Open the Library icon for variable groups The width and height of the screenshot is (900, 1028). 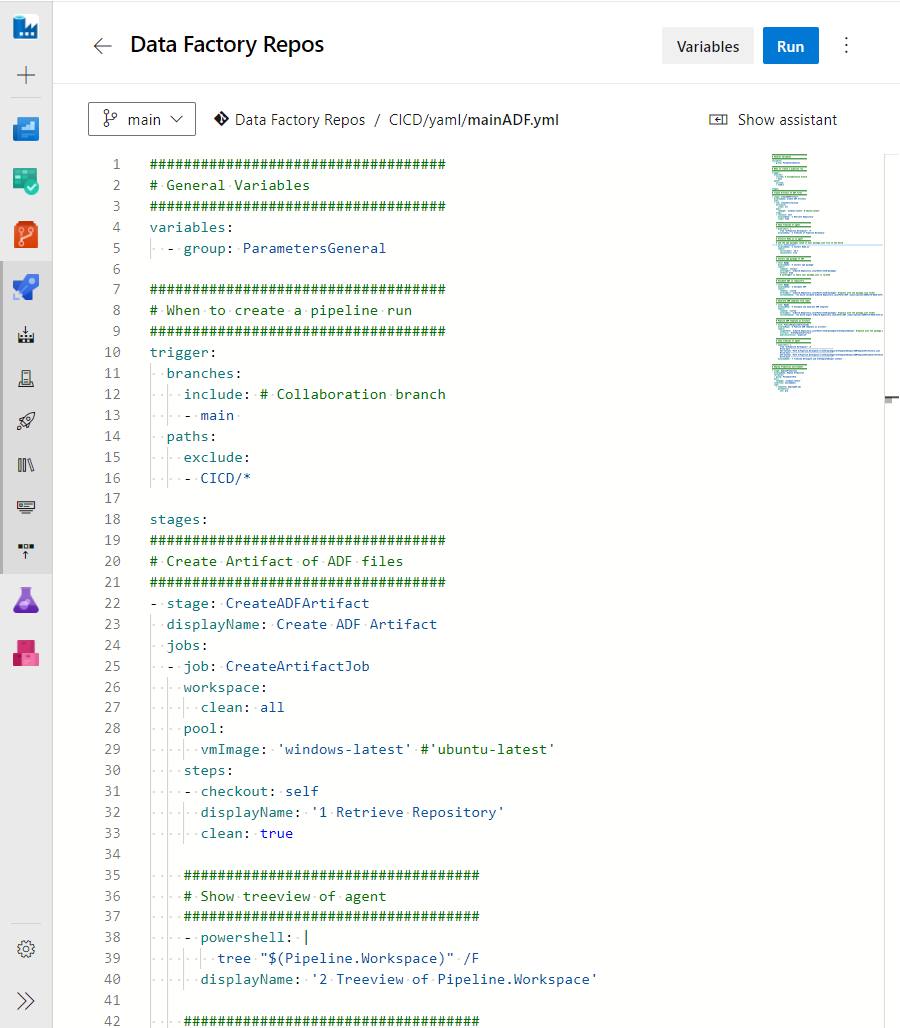tap(26, 463)
